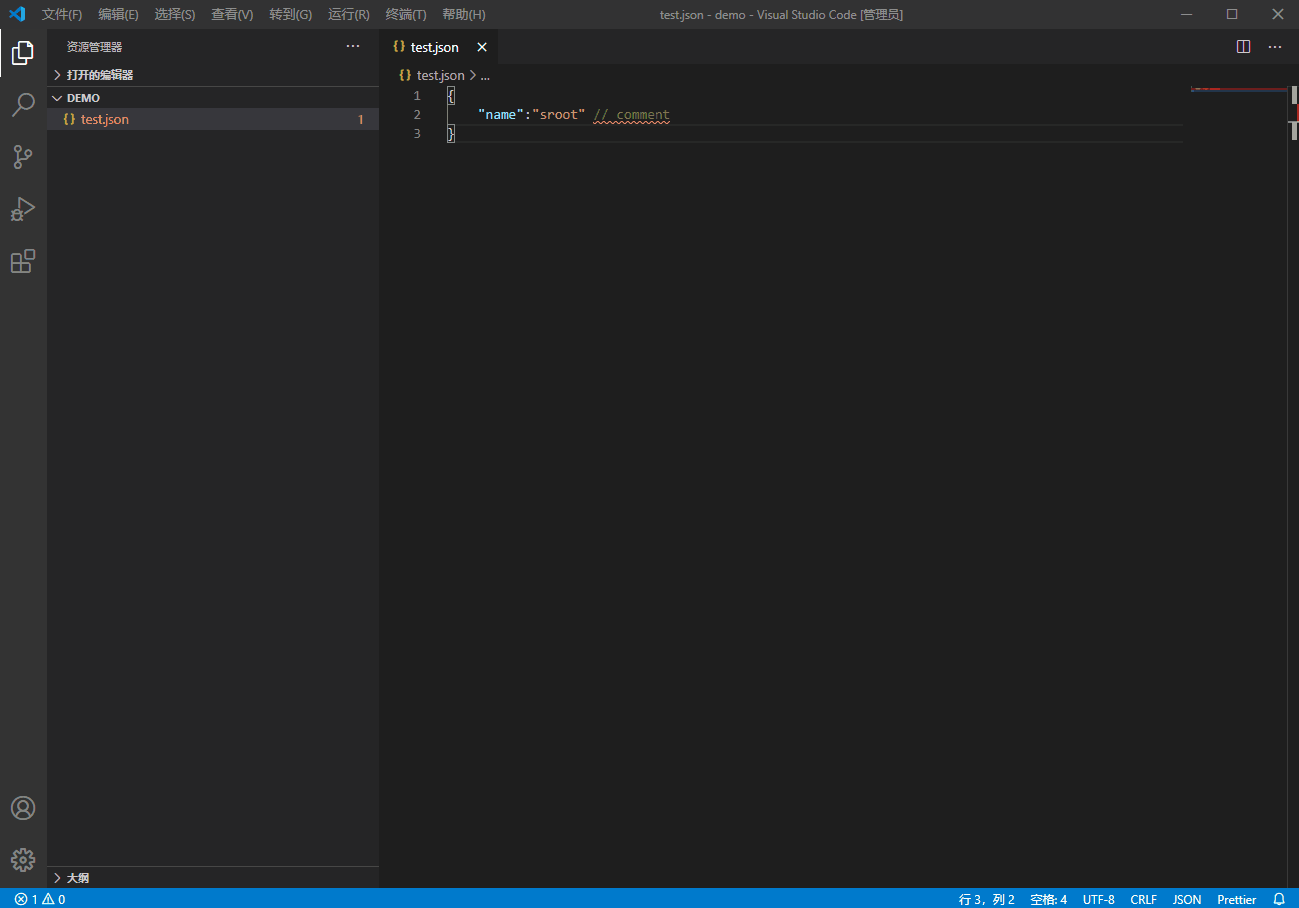Open the Manage gear icon
The height and width of the screenshot is (908, 1299).
[x=23, y=860]
